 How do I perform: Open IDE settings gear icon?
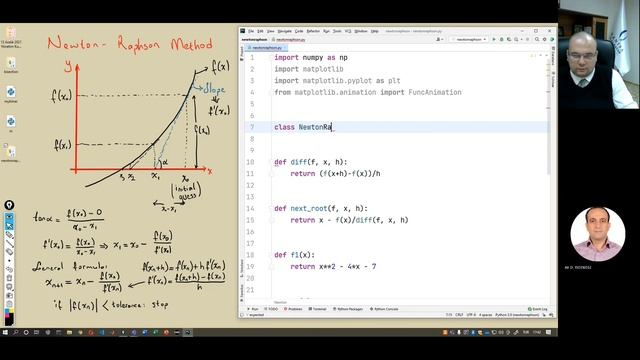(x=544, y=40)
